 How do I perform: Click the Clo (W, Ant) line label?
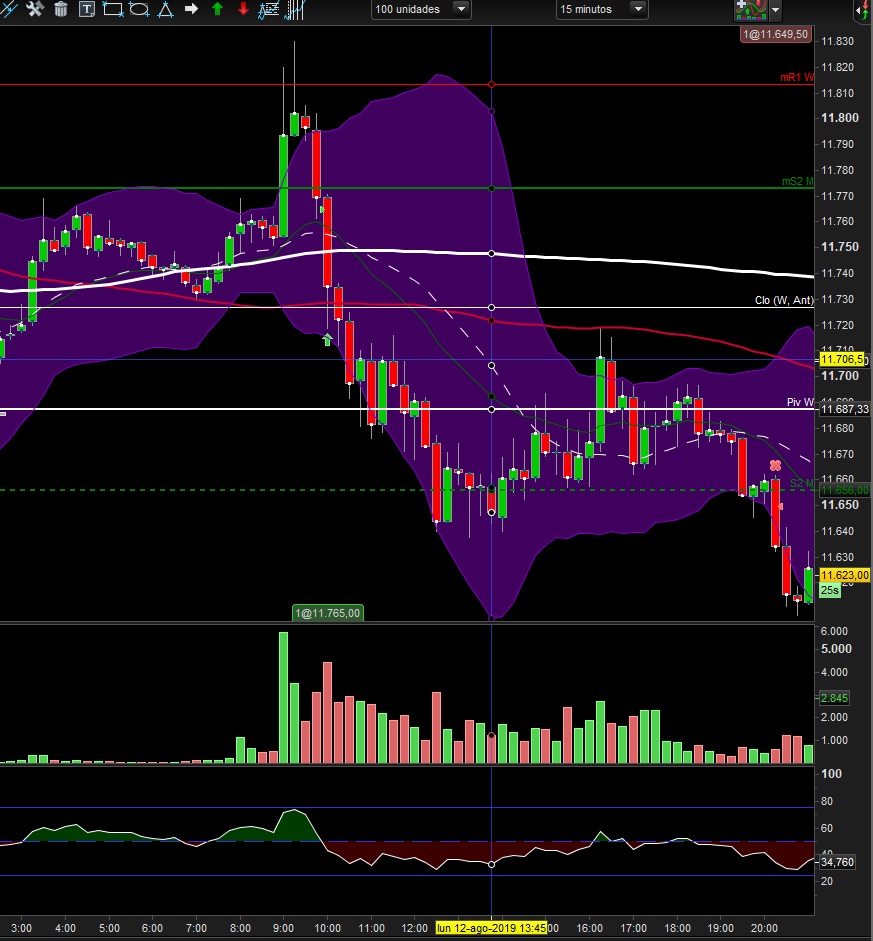click(784, 300)
